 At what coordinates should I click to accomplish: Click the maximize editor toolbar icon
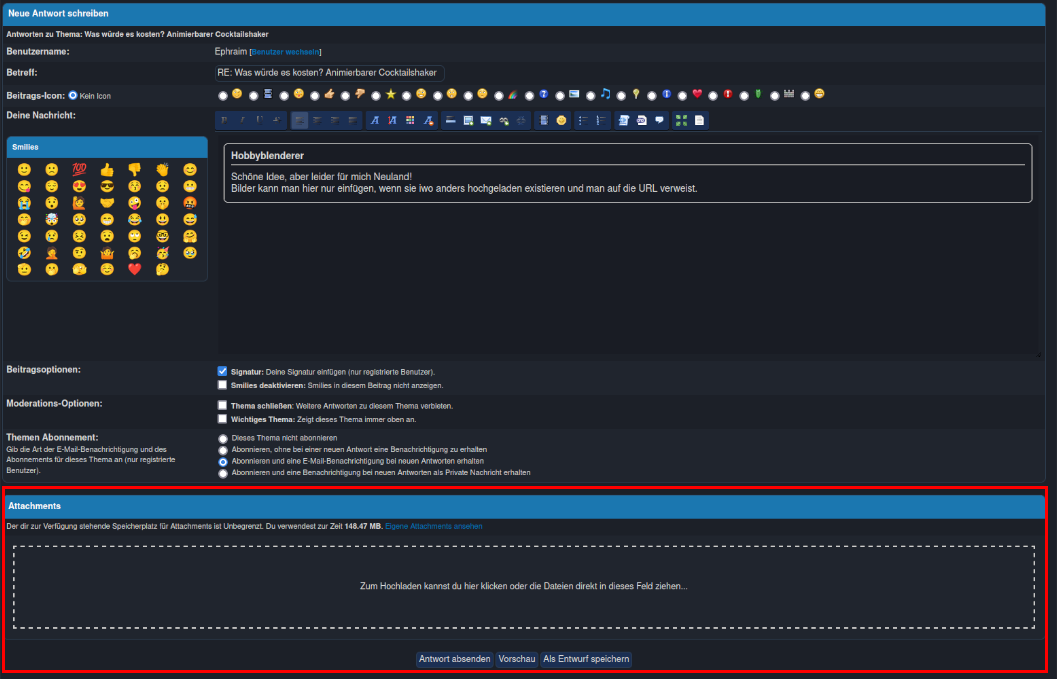(681, 121)
